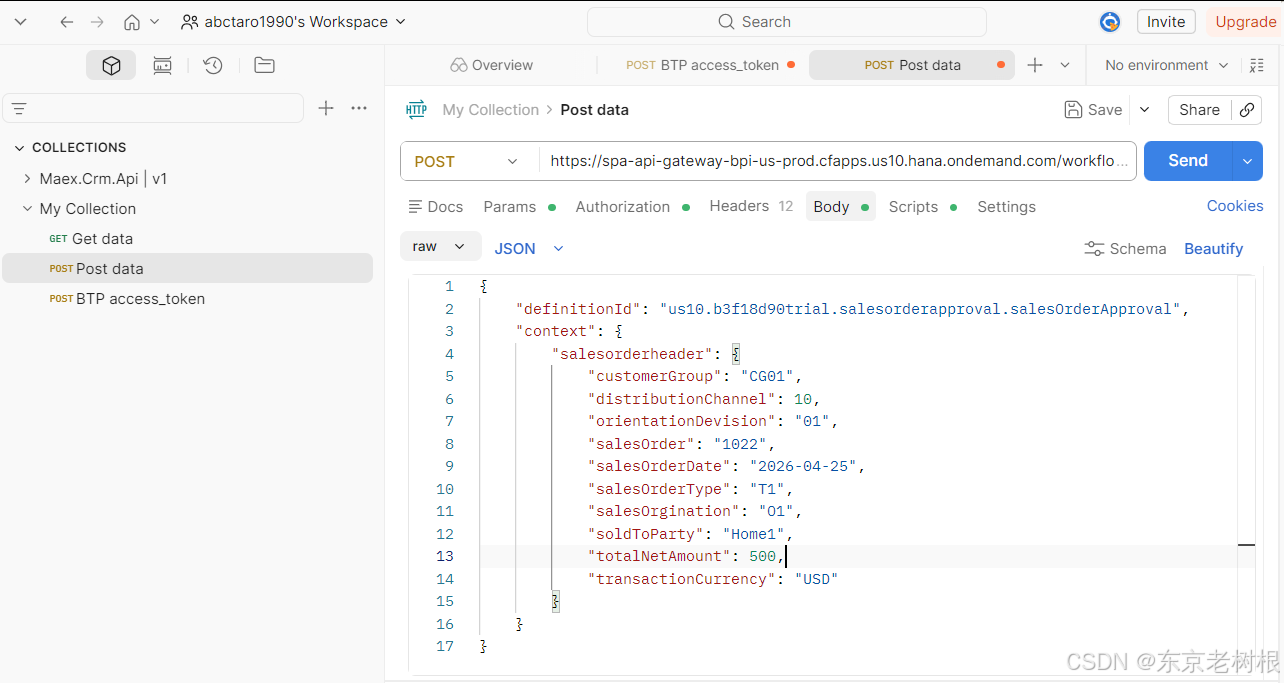Click the plus icon to create a collection

point(326,108)
